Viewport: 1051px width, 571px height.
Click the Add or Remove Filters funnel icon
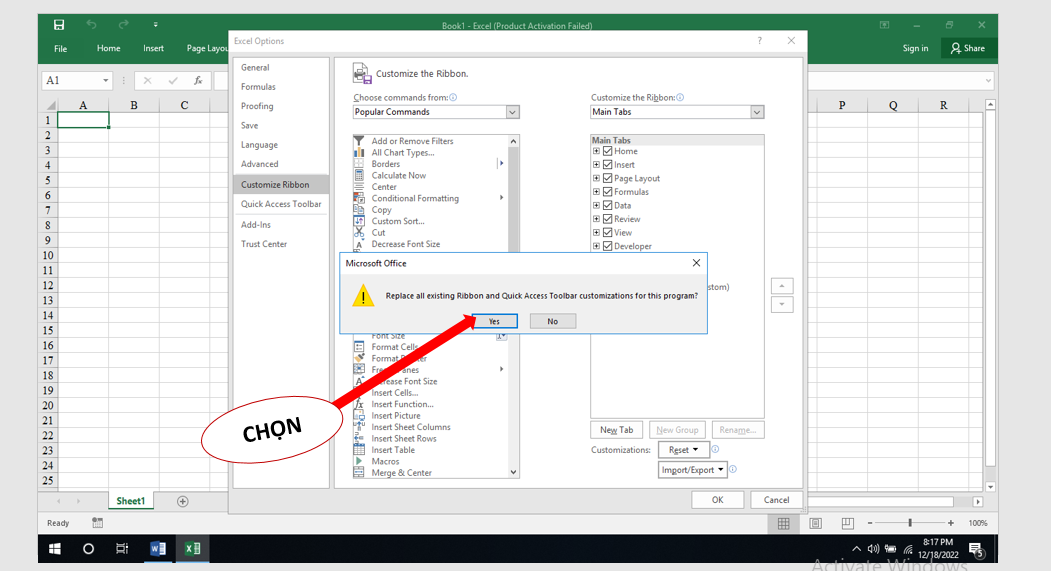point(359,141)
